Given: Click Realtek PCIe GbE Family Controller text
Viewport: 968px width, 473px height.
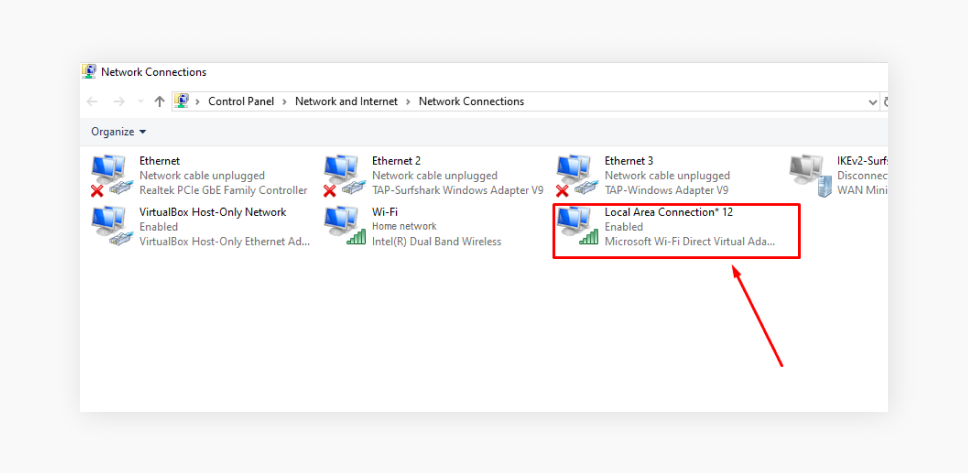Looking at the screenshot, I should 223,190.
